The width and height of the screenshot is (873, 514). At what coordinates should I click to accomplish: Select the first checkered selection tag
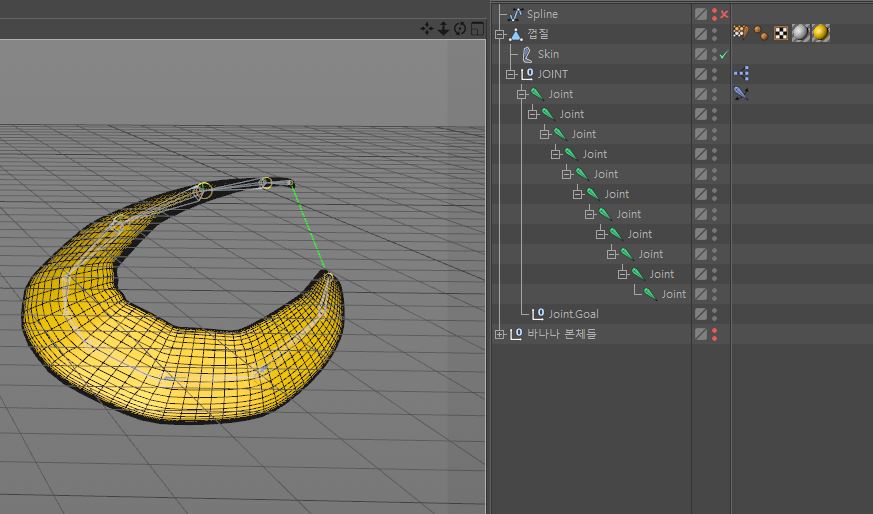[x=741, y=34]
